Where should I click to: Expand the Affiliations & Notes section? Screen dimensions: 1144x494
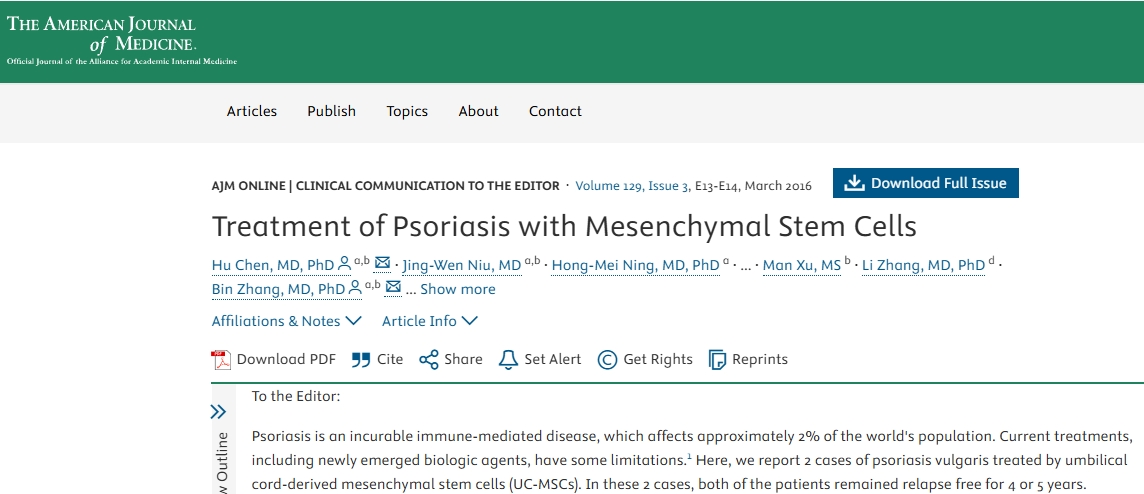(x=286, y=321)
